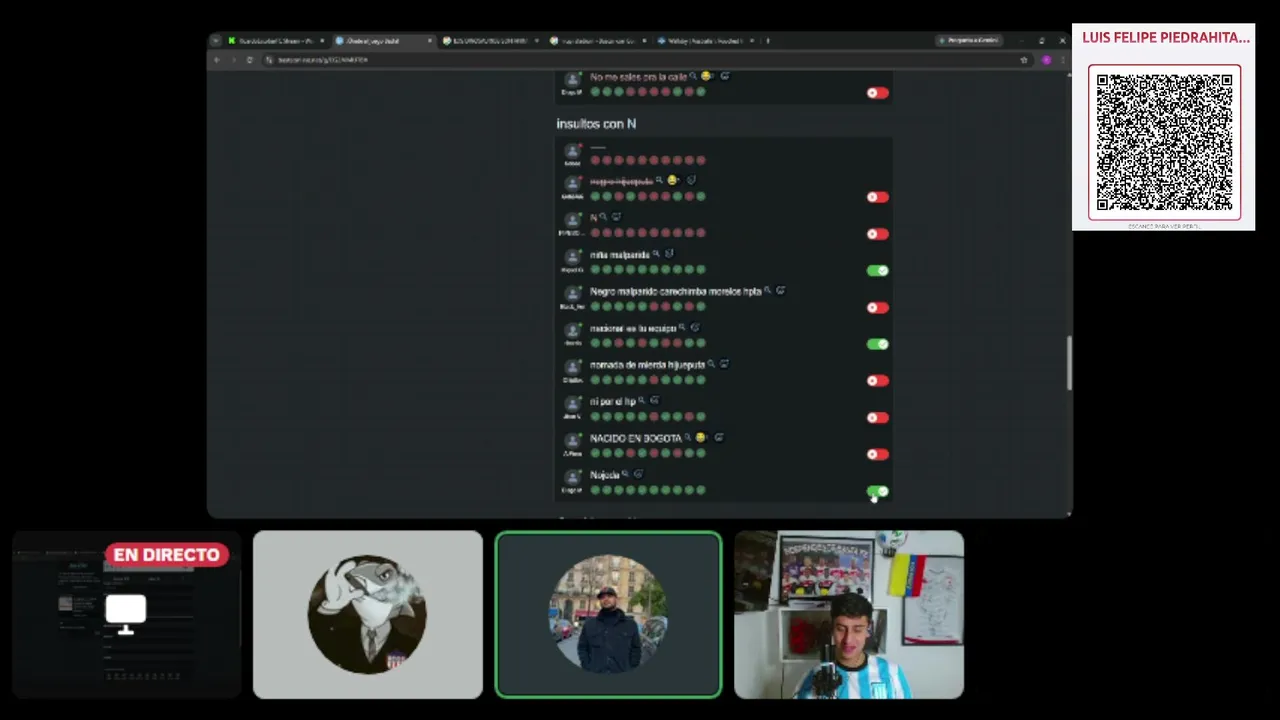
Task: Click the icon after the magnifier on answer "N"
Action: pyautogui.click(x=616, y=217)
